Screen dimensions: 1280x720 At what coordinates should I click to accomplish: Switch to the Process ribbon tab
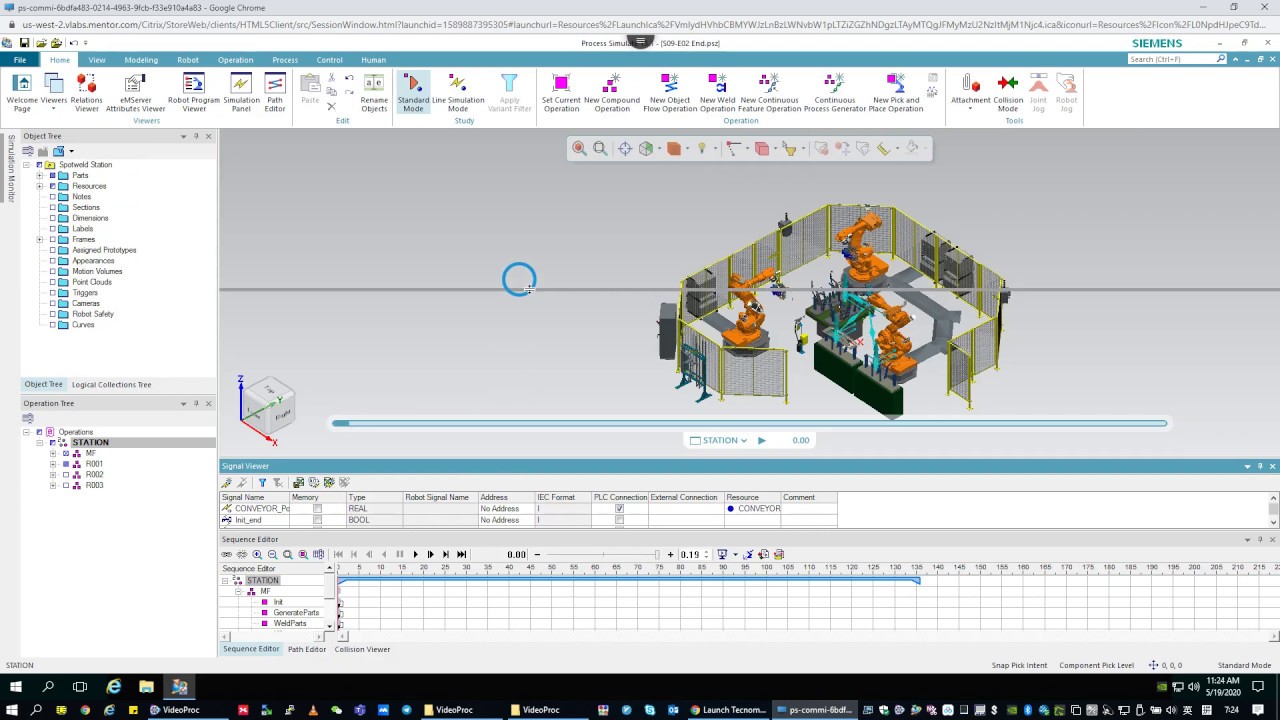(285, 60)
